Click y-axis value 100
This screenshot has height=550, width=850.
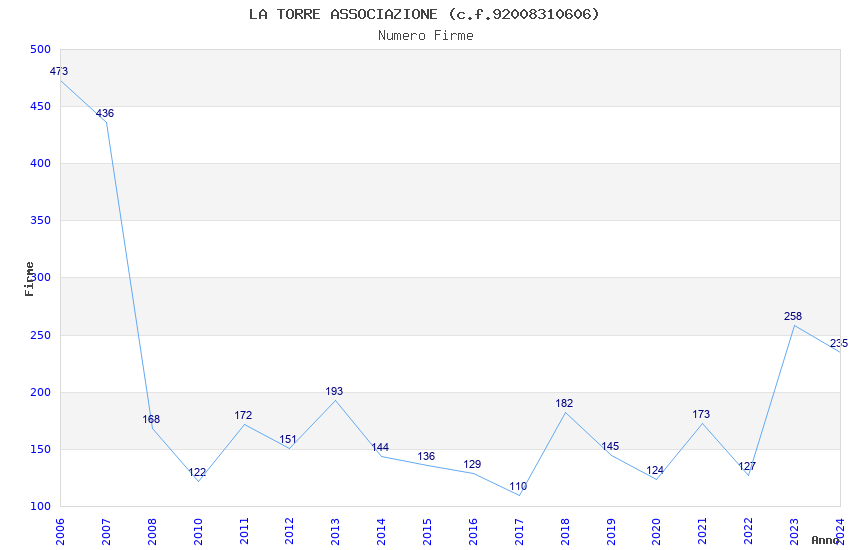click(41, 506)
